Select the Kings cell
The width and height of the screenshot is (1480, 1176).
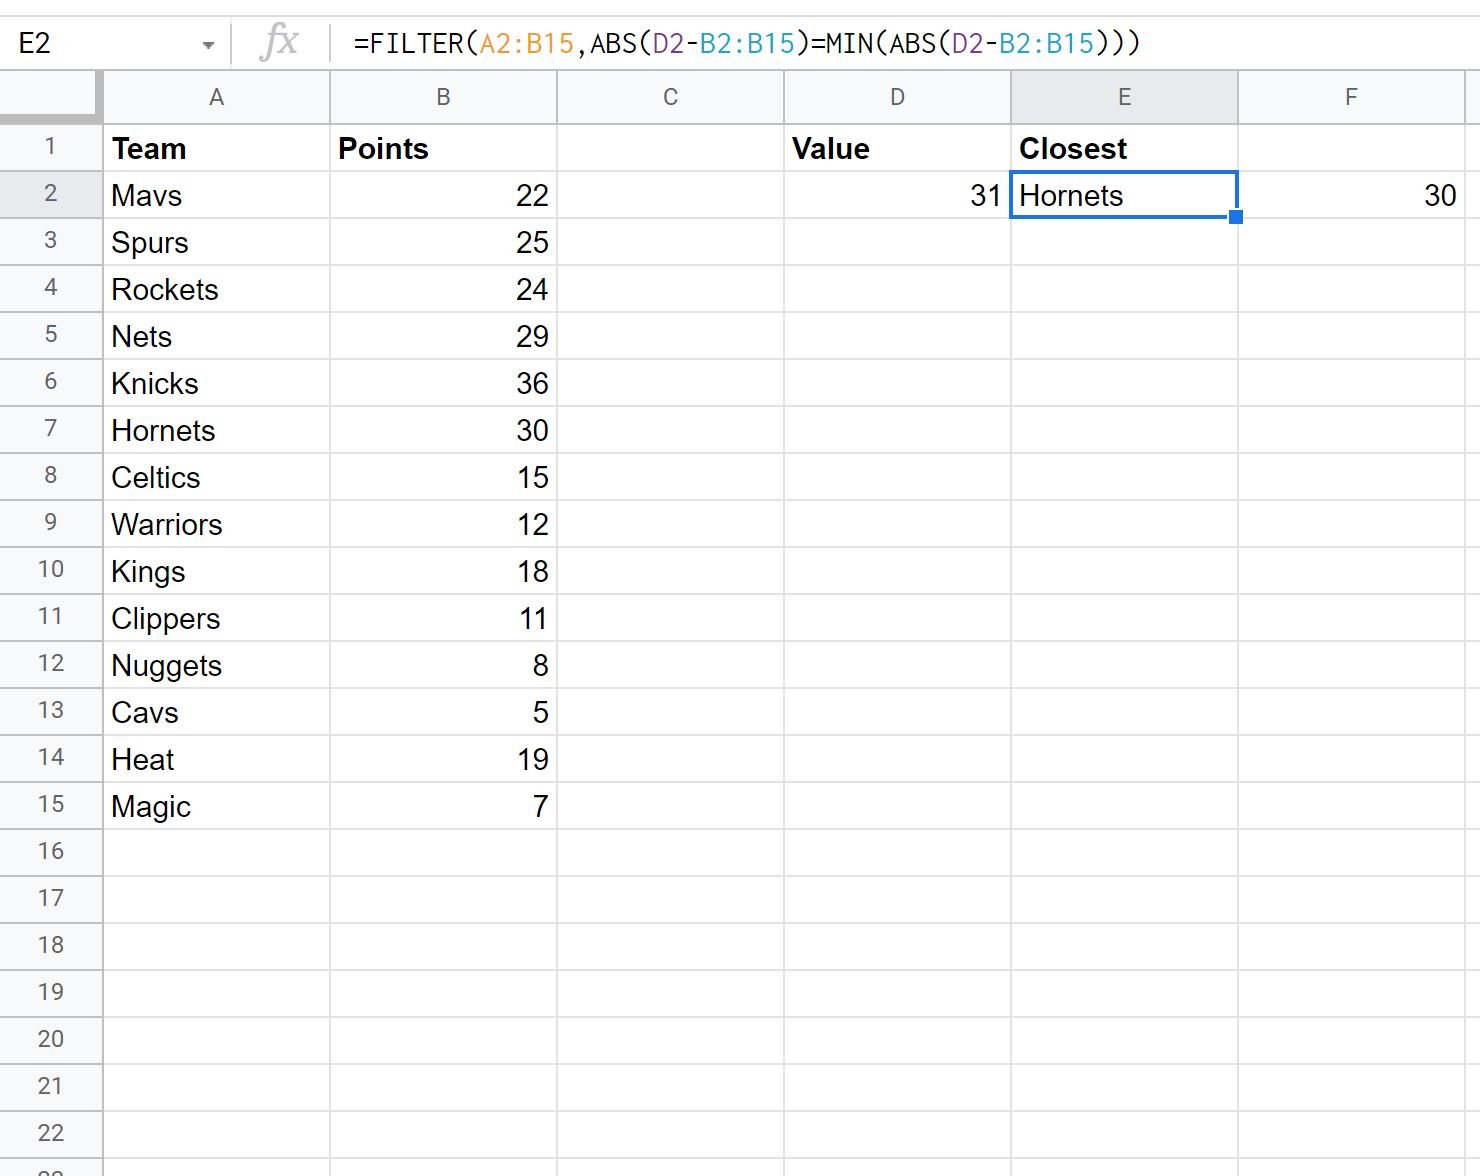[216, 571]
